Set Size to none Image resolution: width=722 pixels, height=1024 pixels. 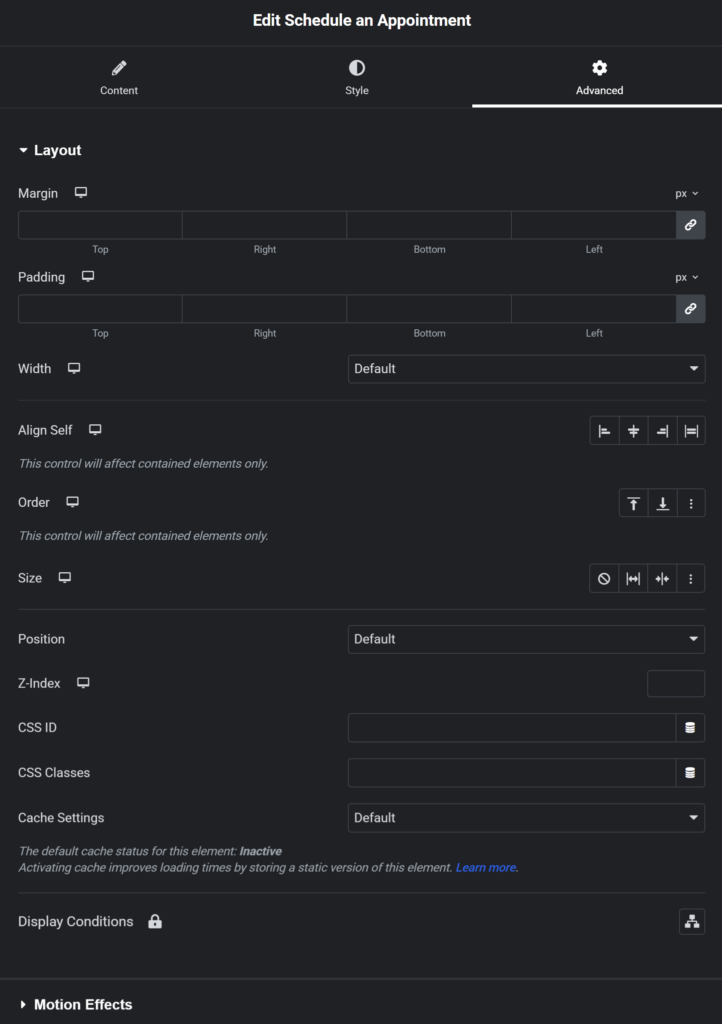(x=604, y=579)
